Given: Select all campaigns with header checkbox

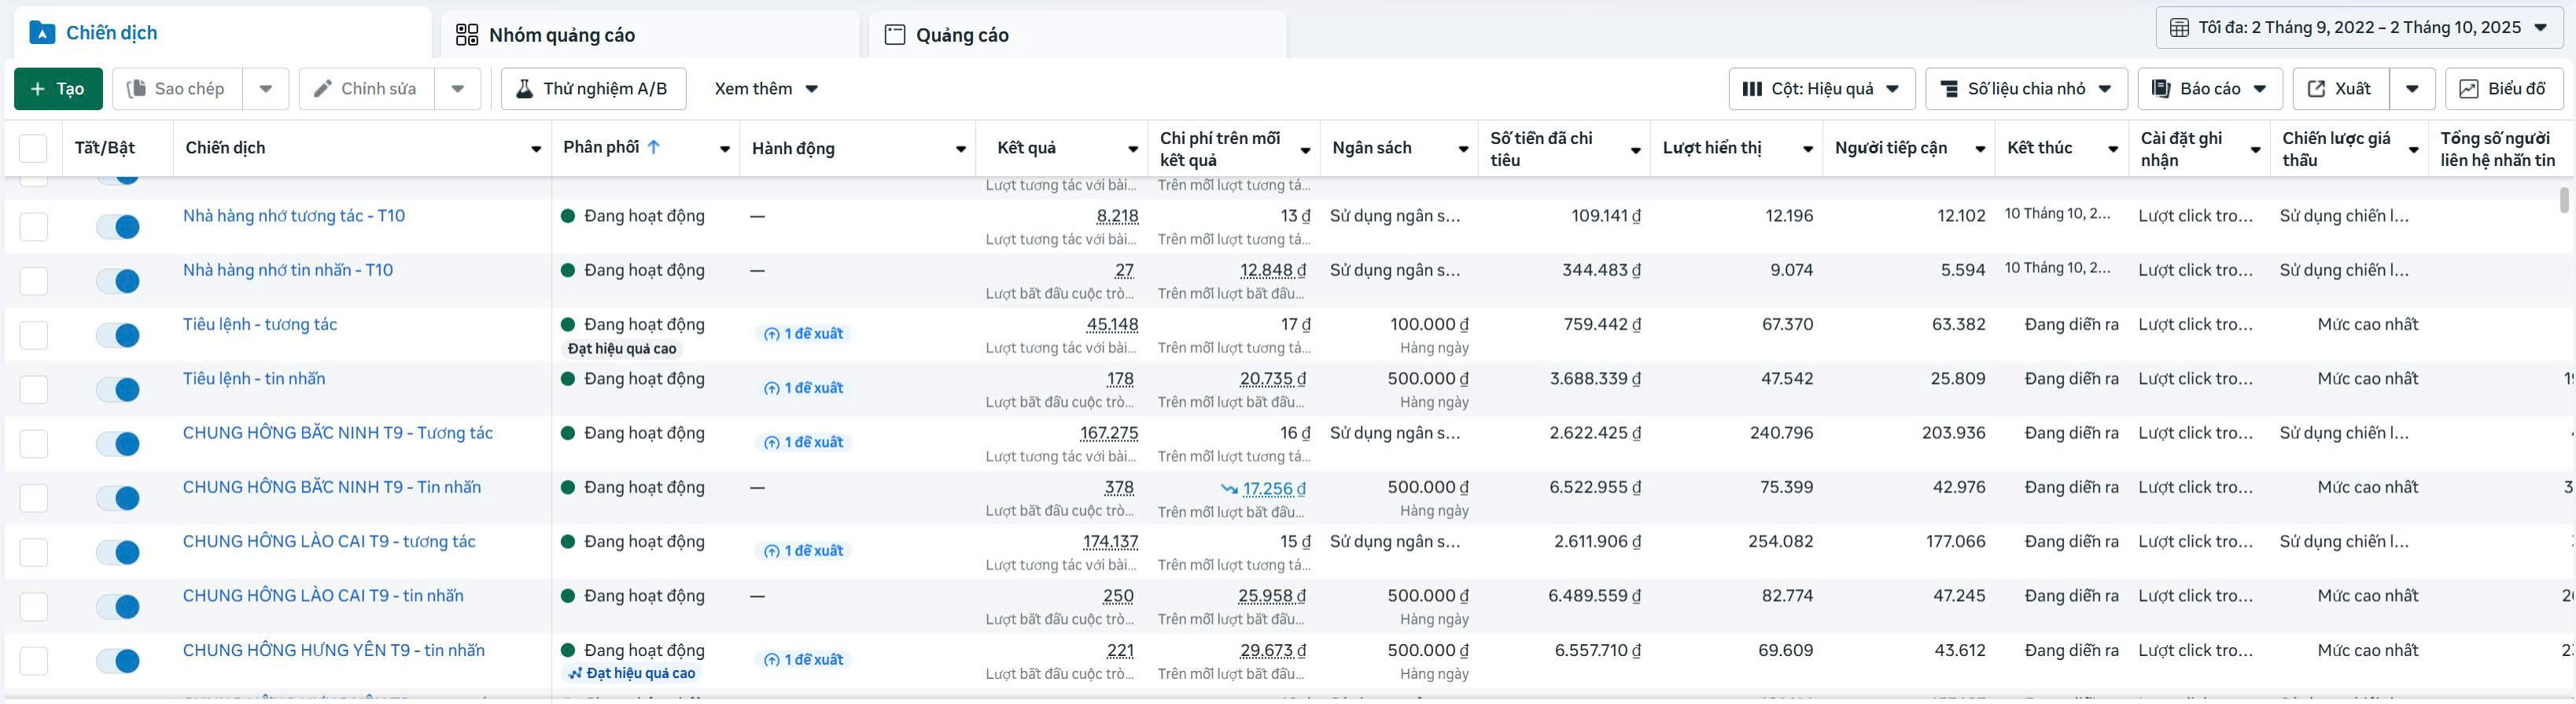Looking at the screenshot, I should point(33,148).
